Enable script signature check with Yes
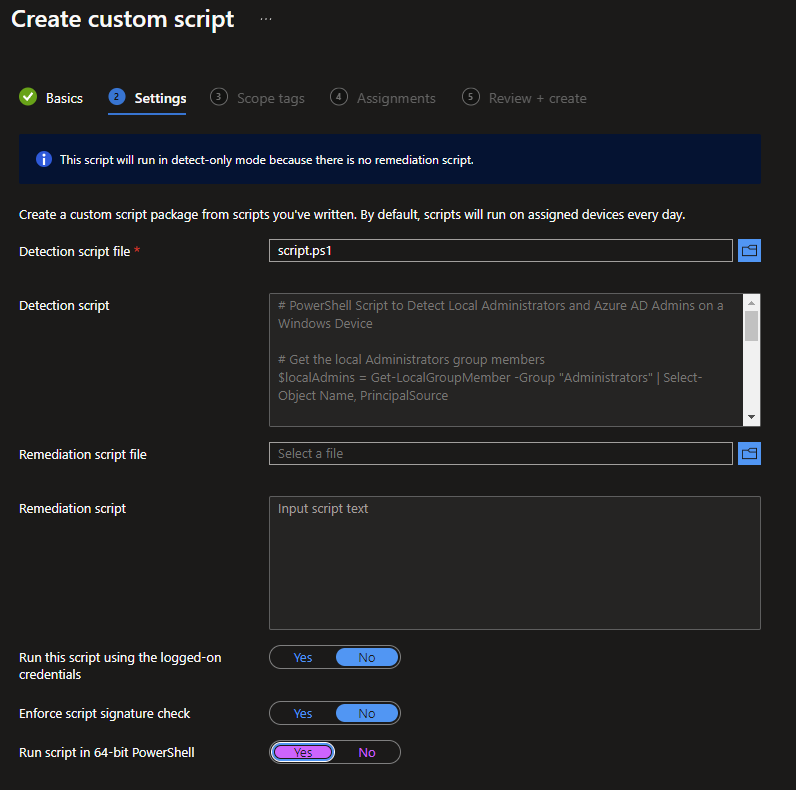 [303, 713]
